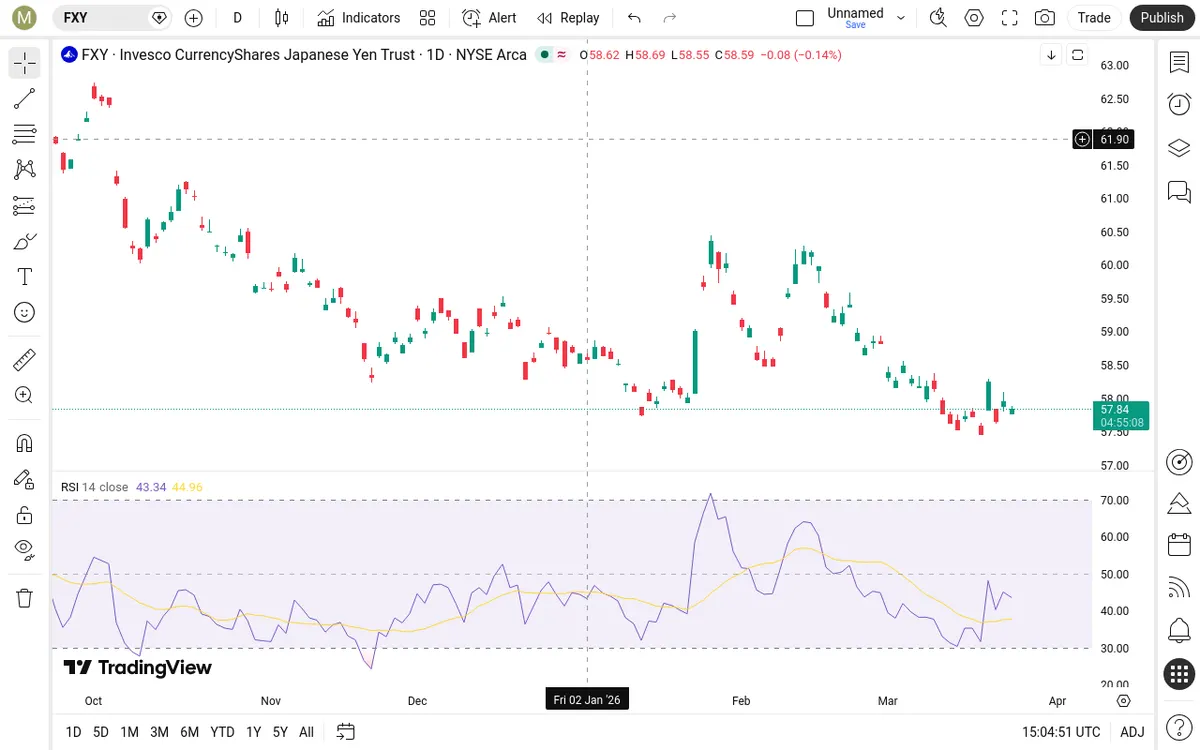Toggle stay in drawing mode
Screen dimensions: 1200x750
[x=25, y=479]
